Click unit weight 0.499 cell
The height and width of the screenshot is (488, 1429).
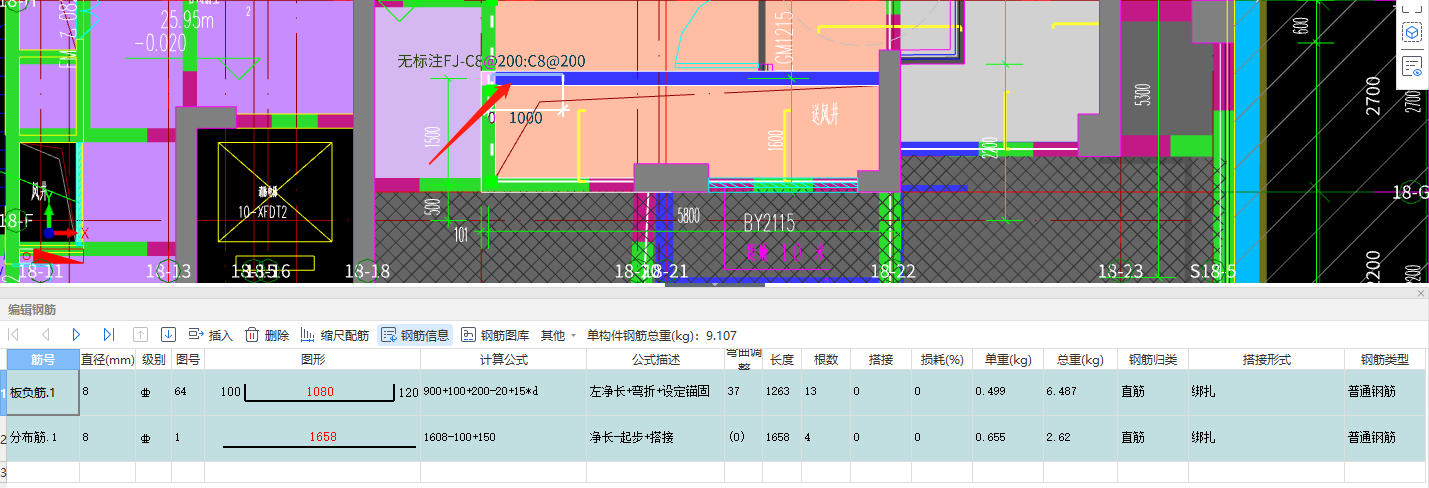(1007, 392)
